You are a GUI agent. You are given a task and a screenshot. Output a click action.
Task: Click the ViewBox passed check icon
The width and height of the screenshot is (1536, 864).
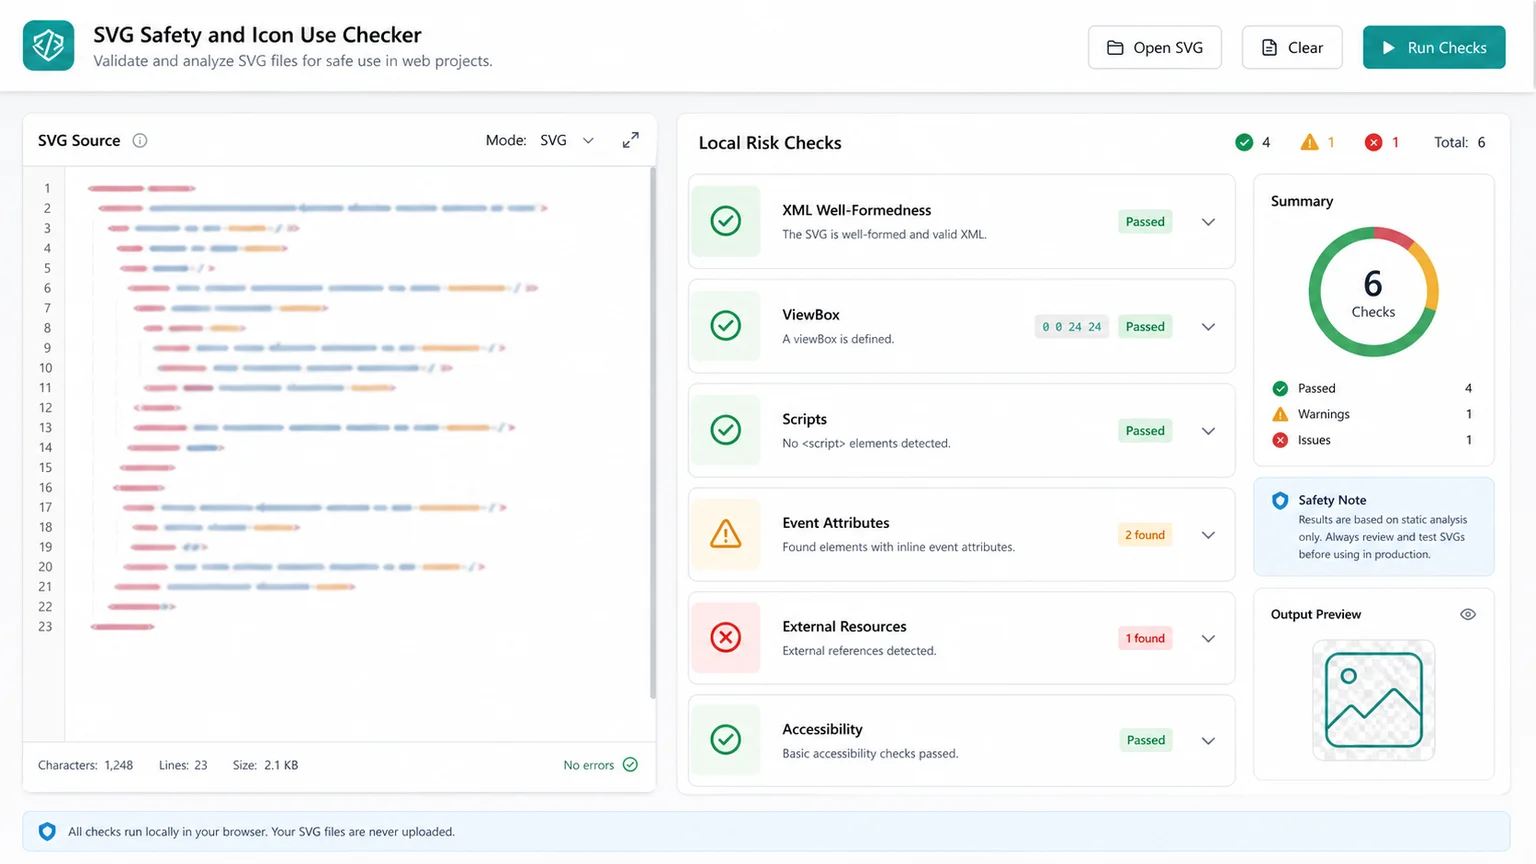click(725, 325)
